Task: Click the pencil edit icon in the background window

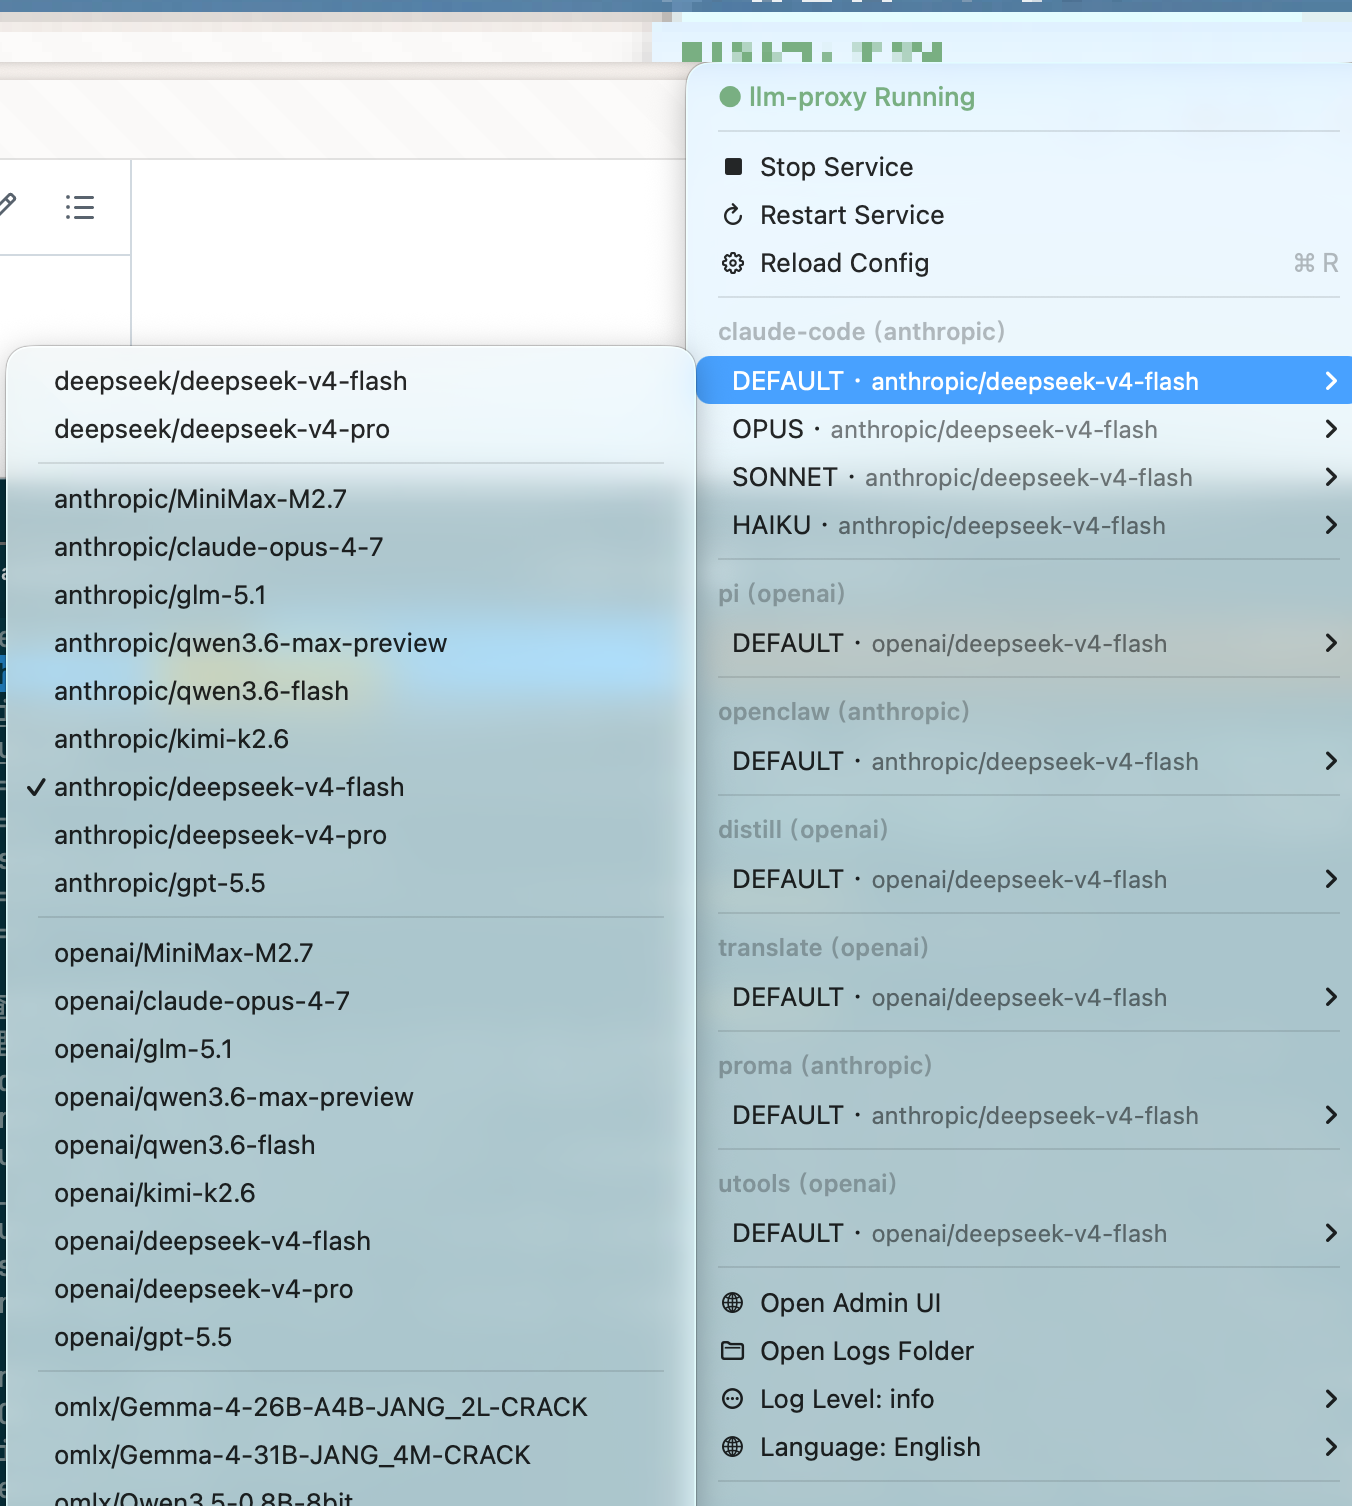Action: pyautogui.click(x=7, y=205)
